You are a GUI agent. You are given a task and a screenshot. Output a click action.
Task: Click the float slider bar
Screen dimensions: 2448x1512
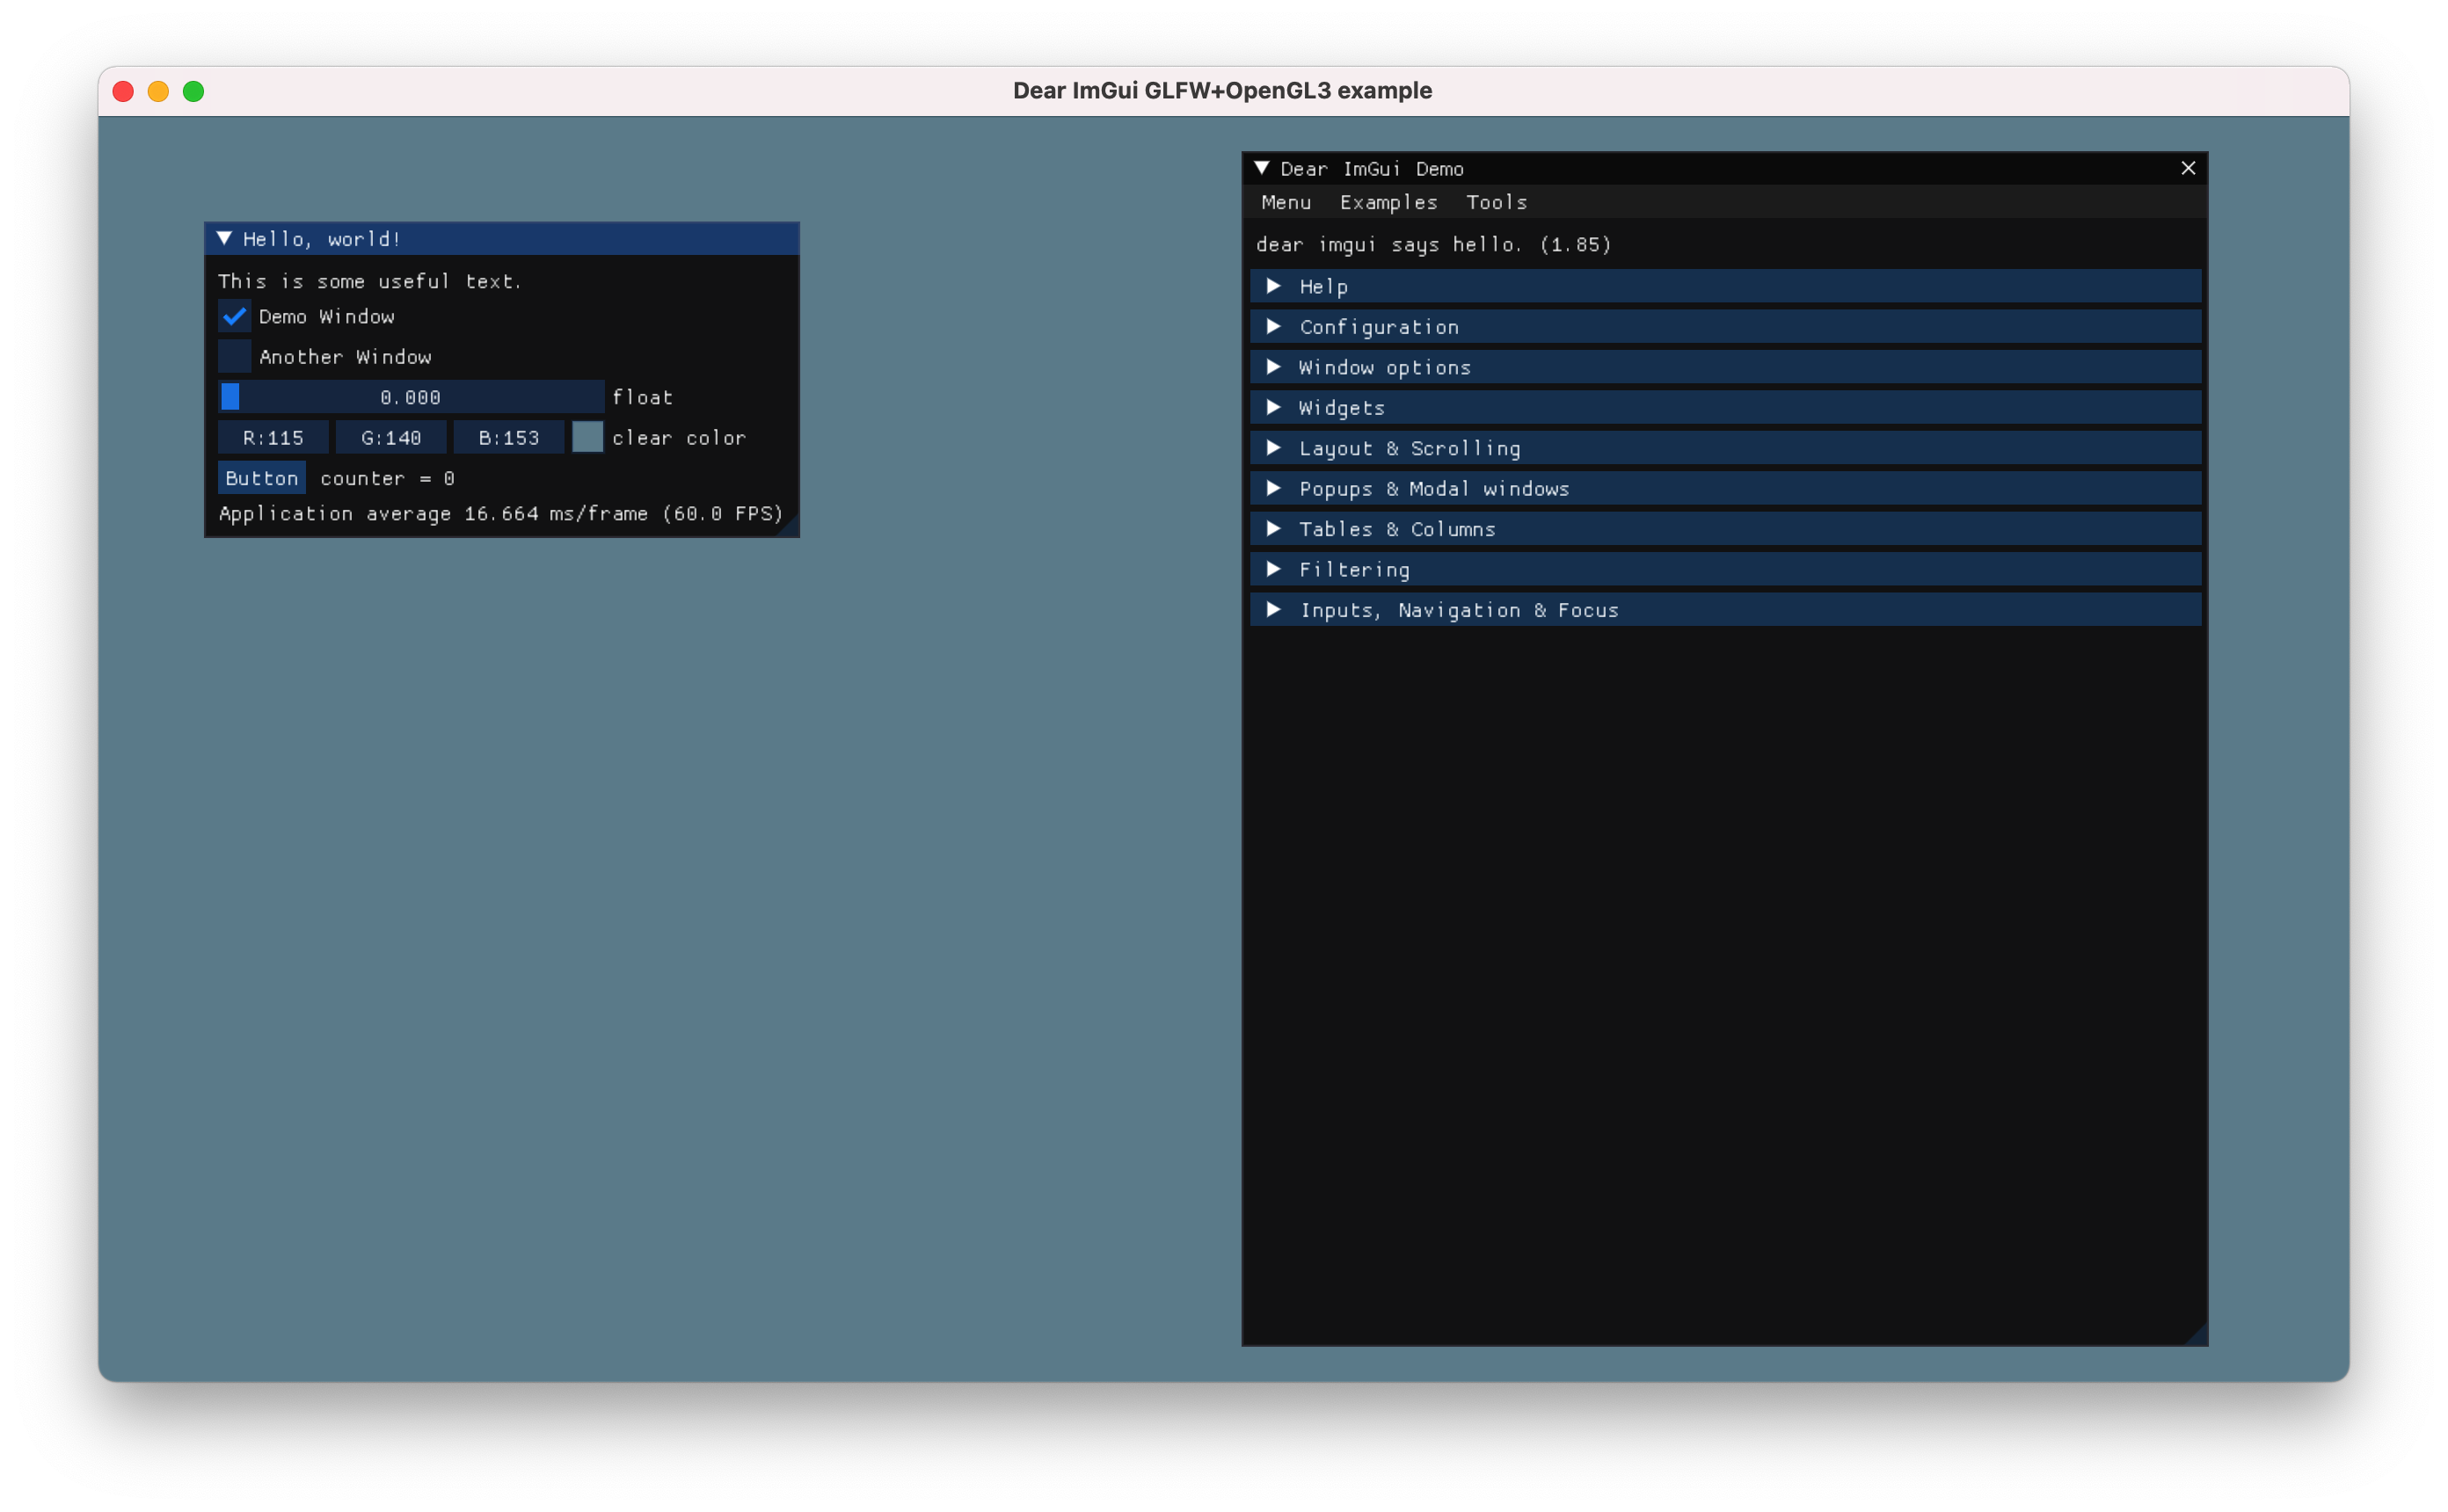tap(411, 397)
